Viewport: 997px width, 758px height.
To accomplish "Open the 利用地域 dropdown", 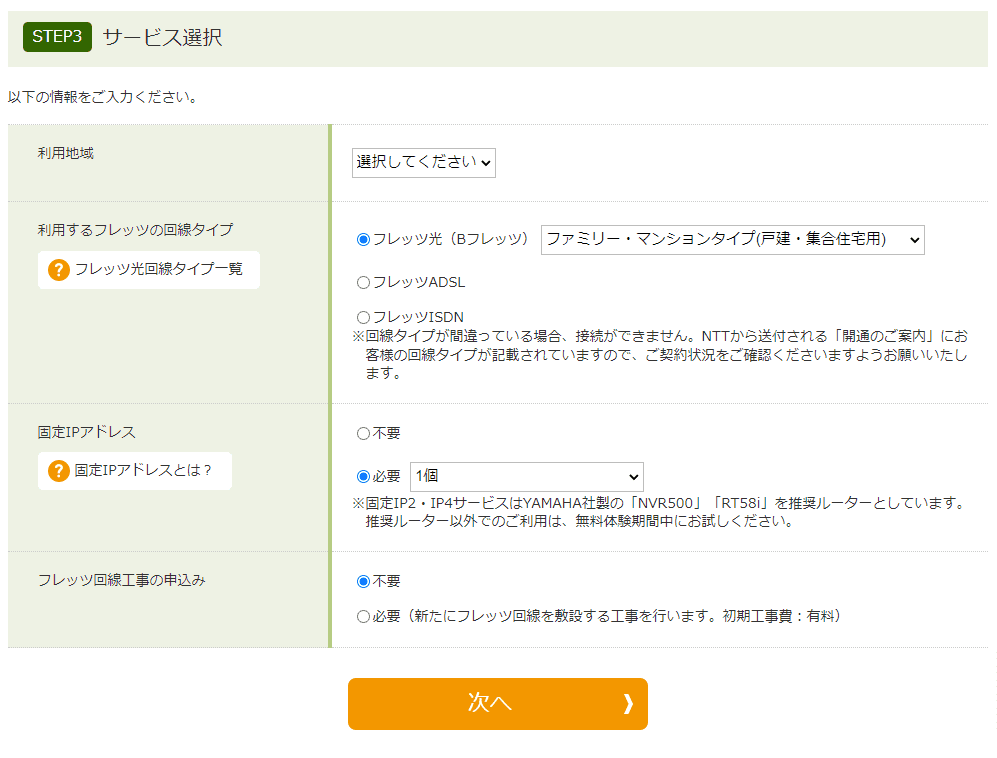I will coord(423,162).
